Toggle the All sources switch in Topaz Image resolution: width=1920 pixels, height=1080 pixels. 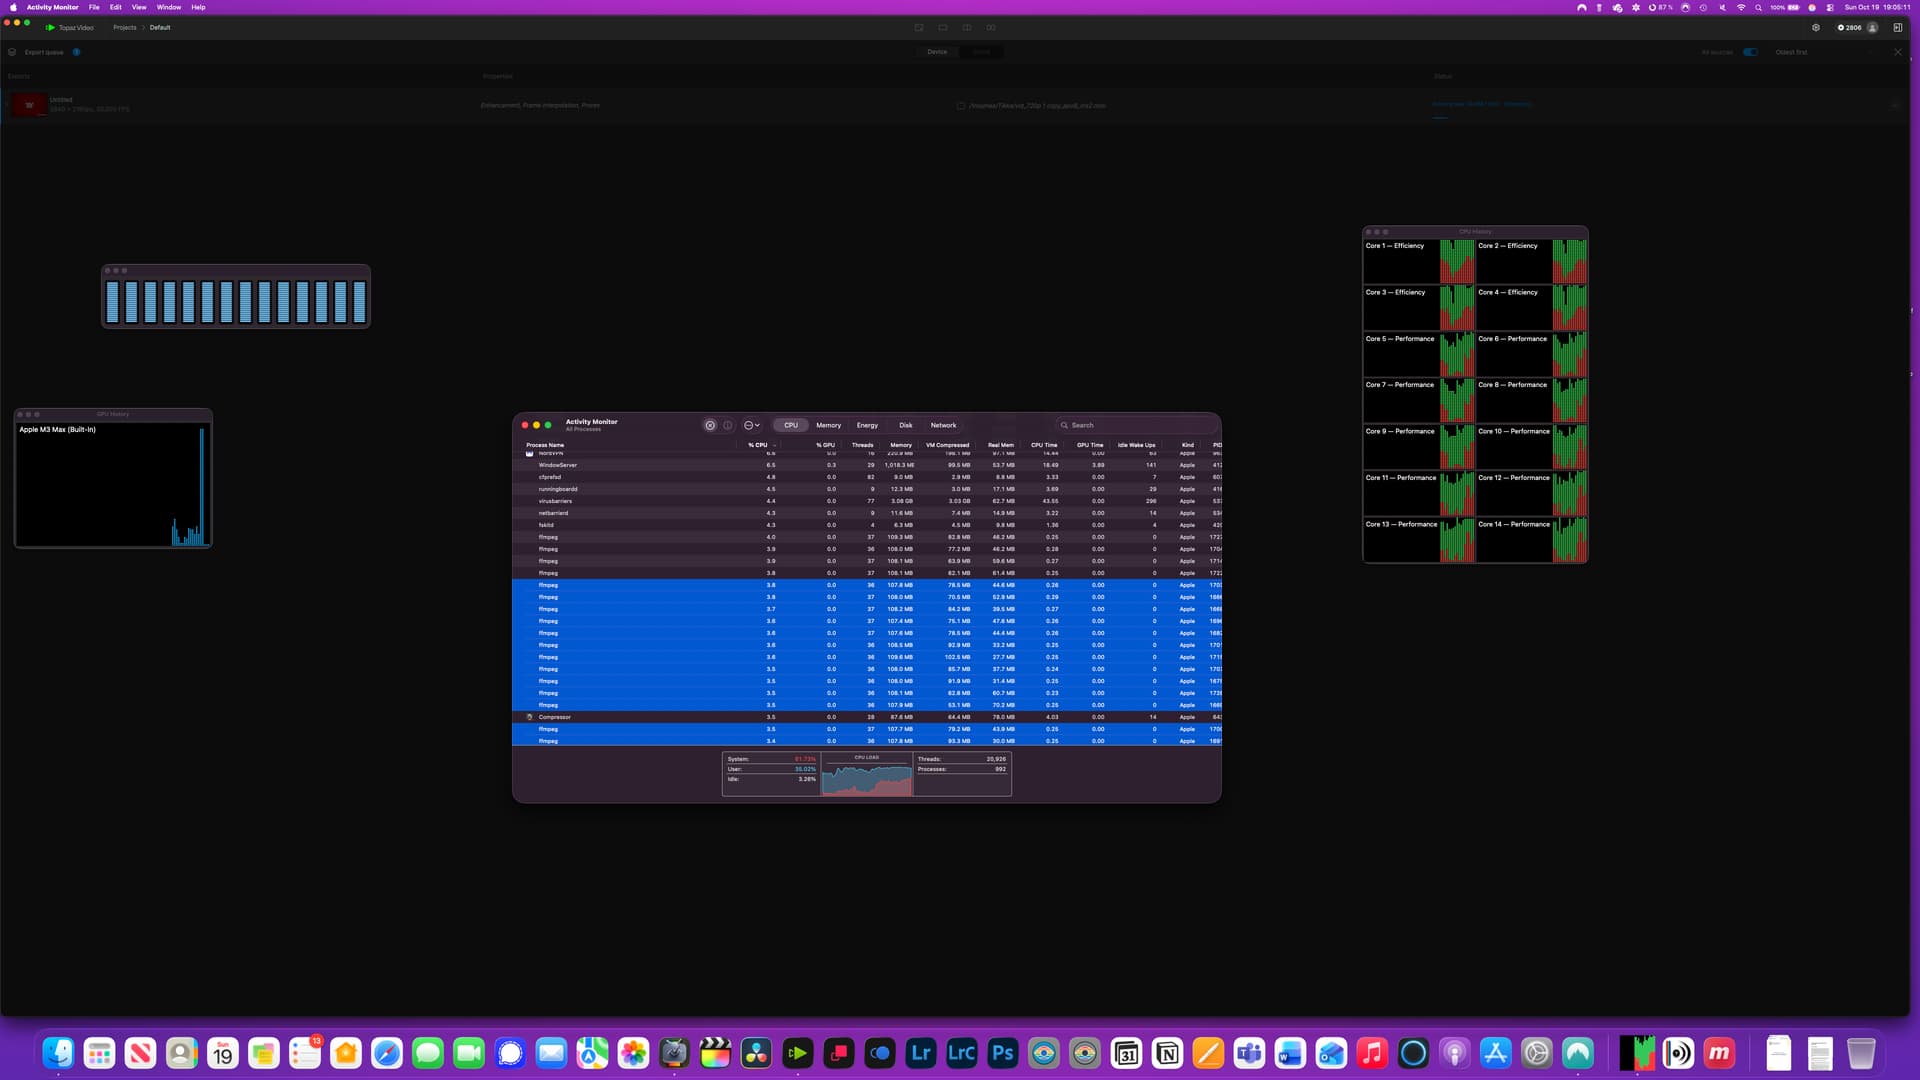[1750, 52]
